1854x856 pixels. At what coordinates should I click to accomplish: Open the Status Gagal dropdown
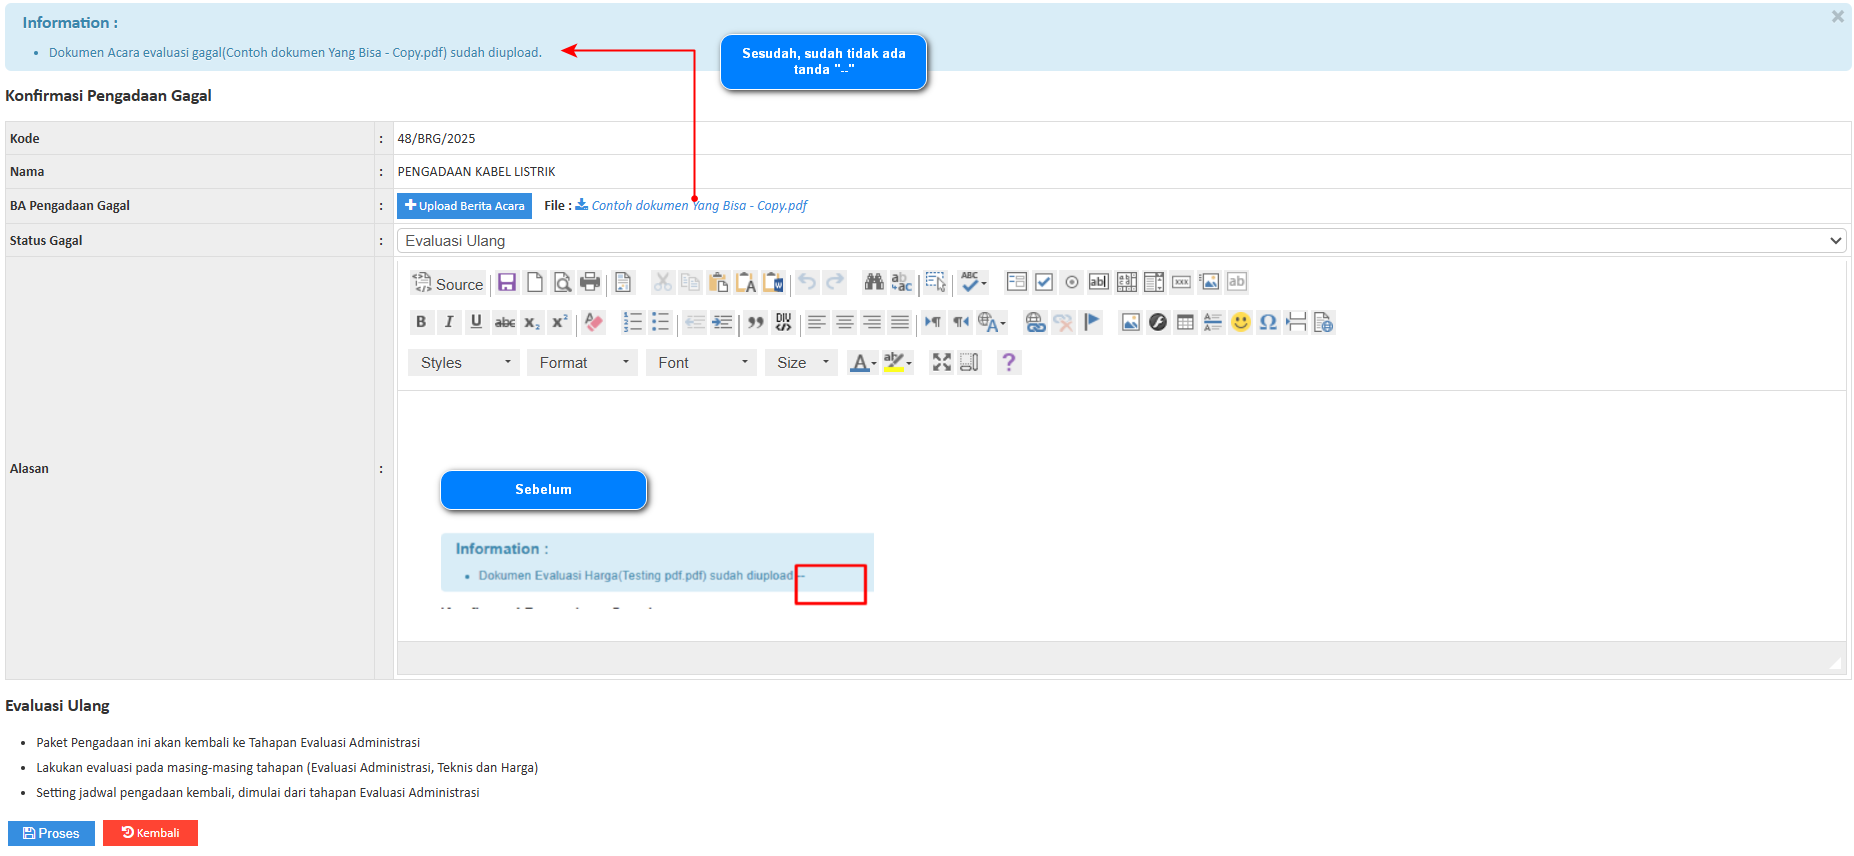click(x=1121, y=241)
